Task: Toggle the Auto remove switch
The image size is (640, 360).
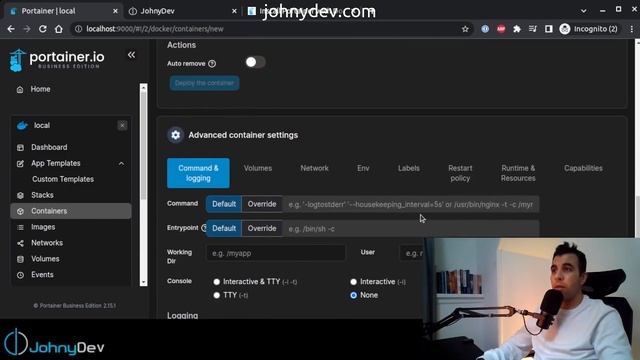Action: coord(255,62)
